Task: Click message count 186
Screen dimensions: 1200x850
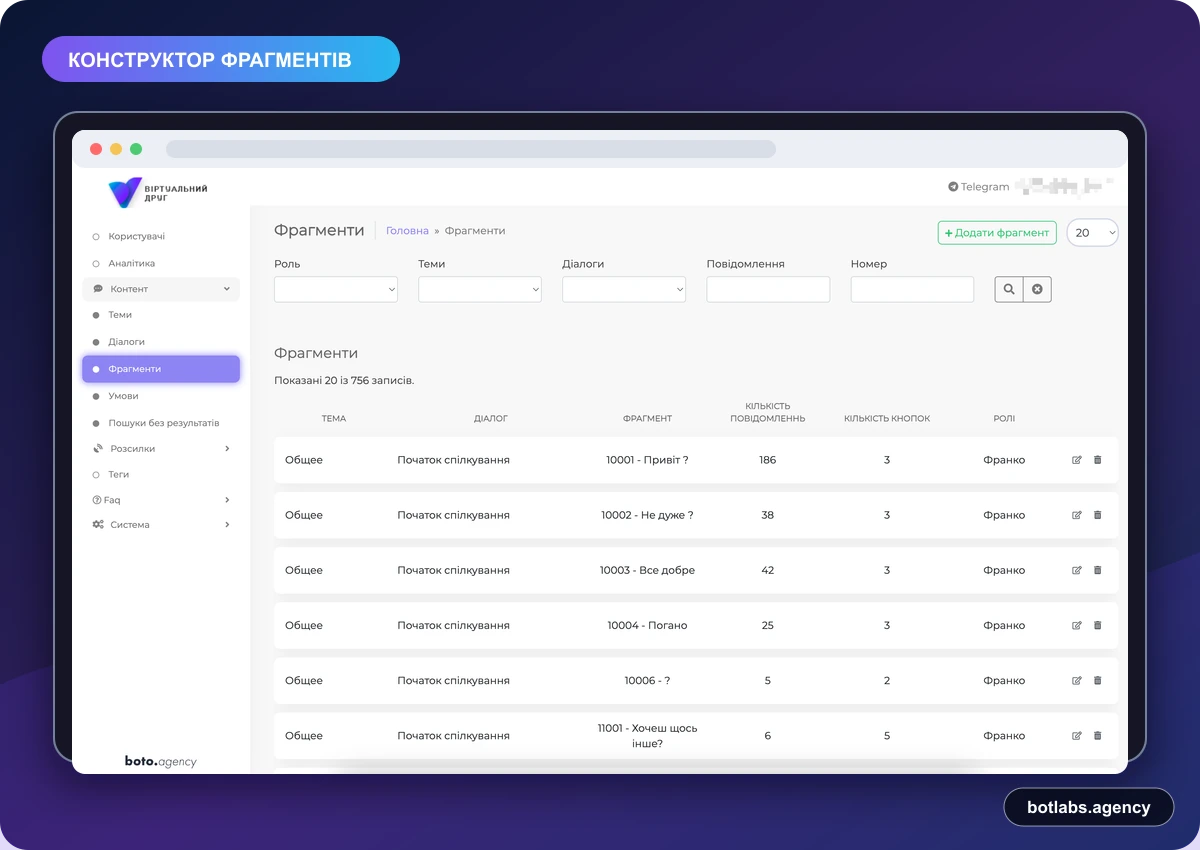Action: (768, 460)
